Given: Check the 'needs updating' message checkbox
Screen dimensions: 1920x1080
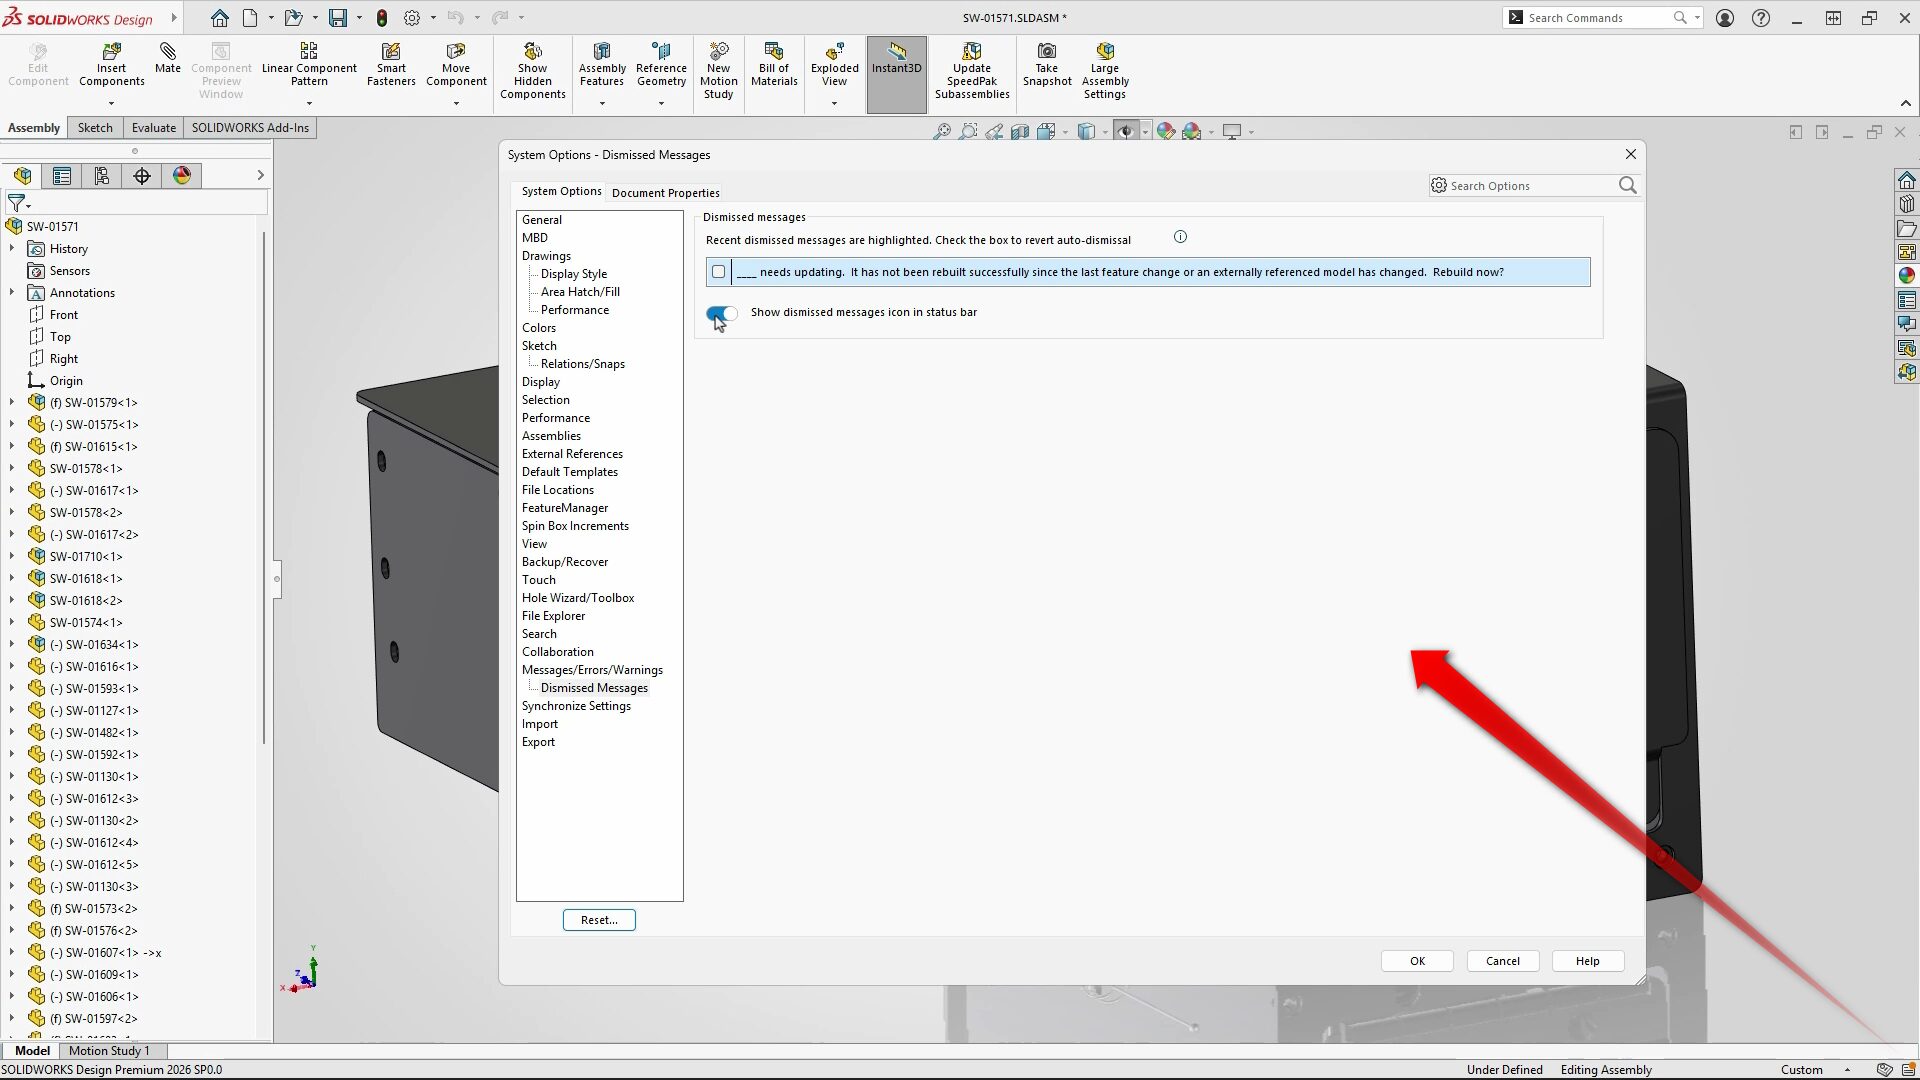Looking at the screenshot, I should [718, 272].
